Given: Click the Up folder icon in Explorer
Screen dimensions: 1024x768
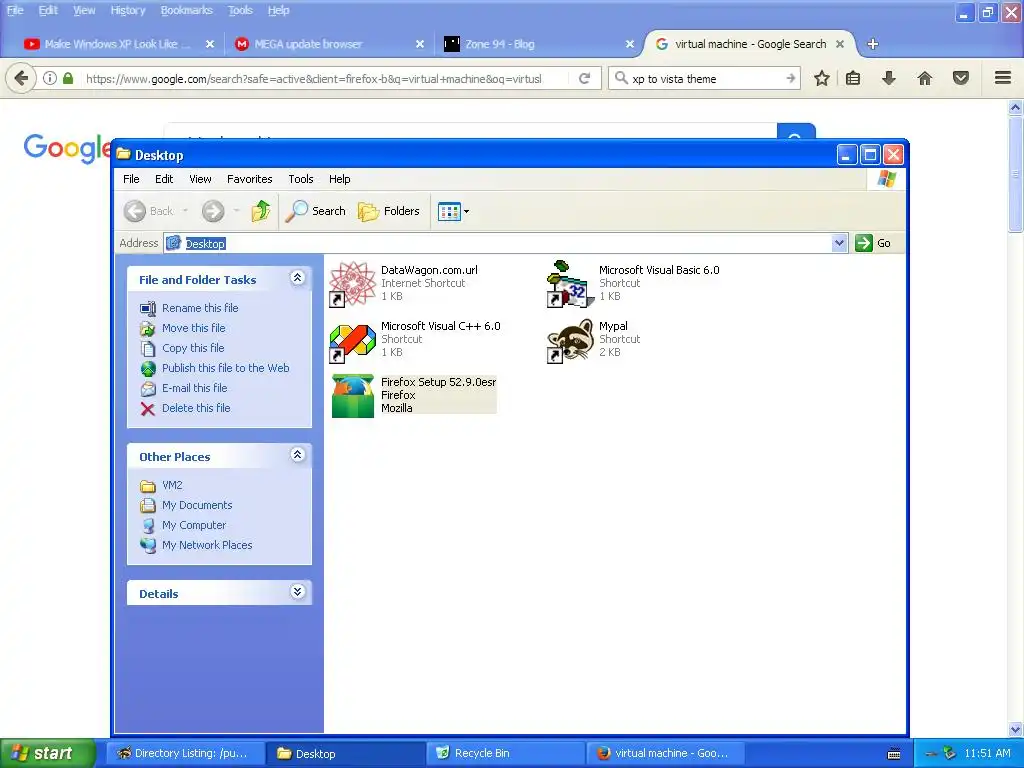Looking at the screenshot, I should 261,211.
